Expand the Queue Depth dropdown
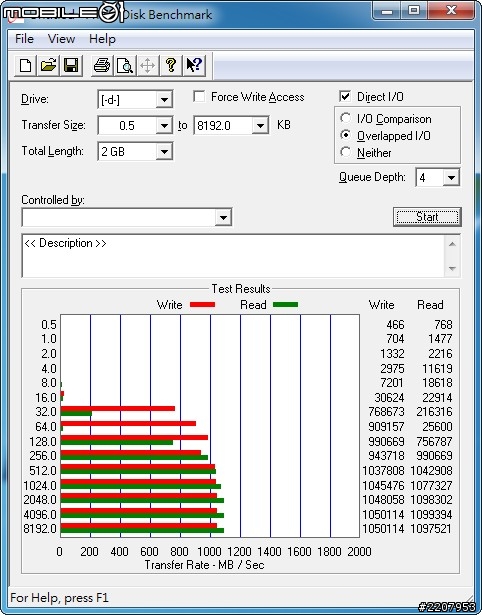 (x=451, y=178)
